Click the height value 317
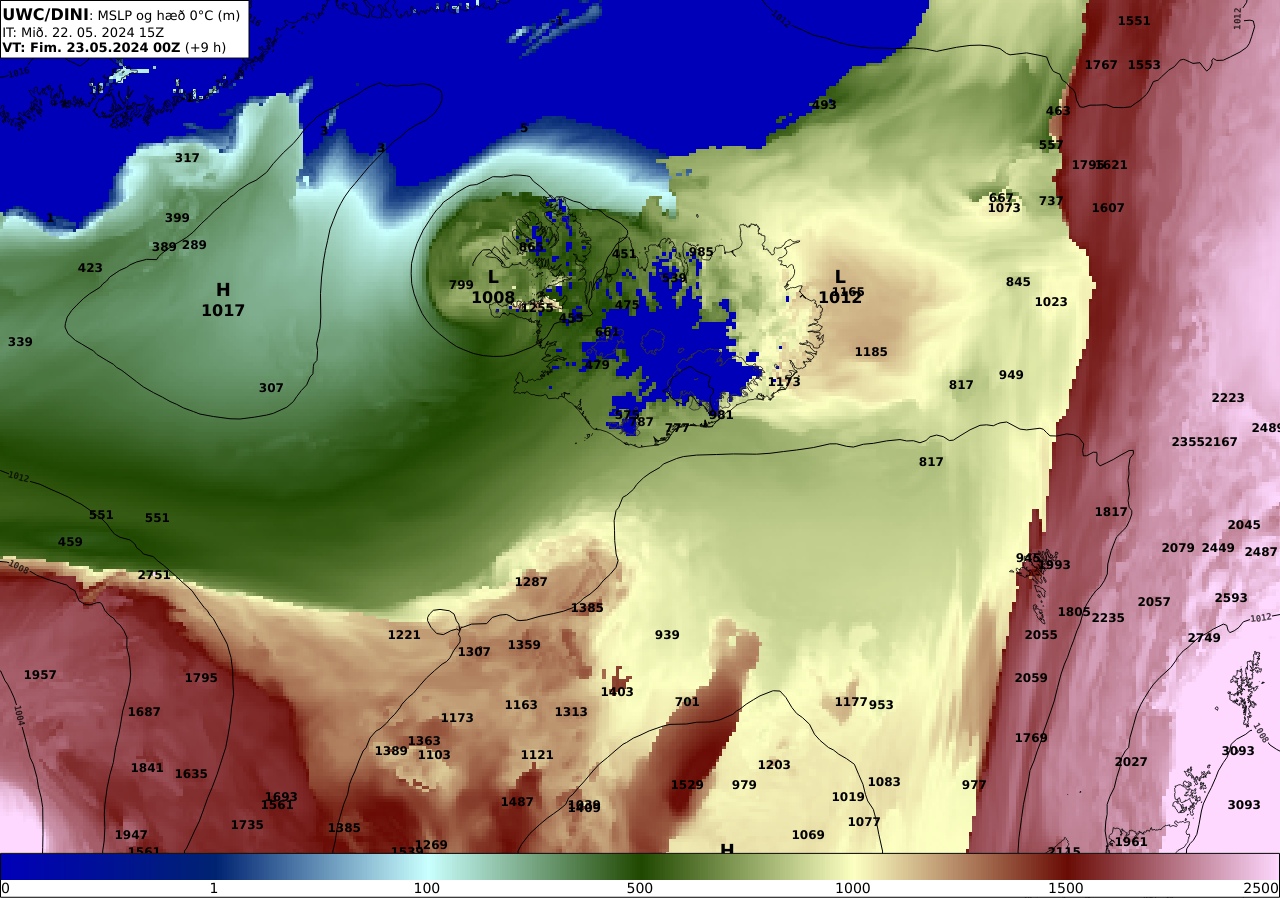 [x=187, y=158]
